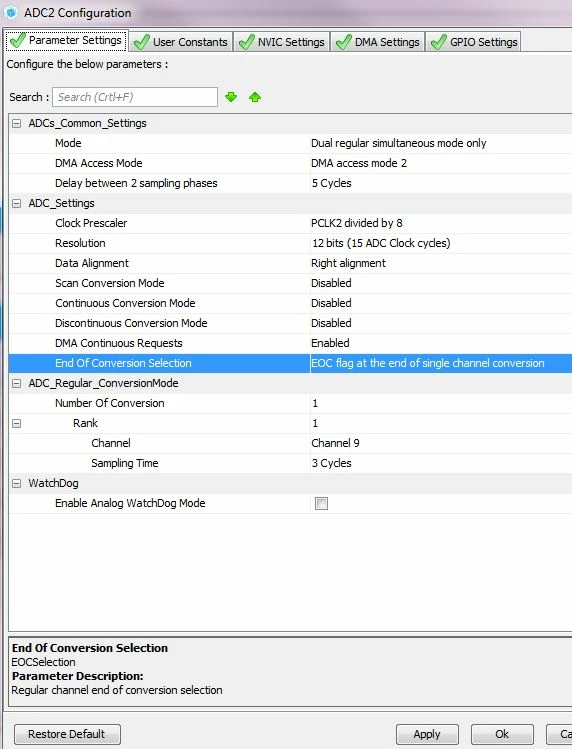Open the NVIC Settings tab
Screen dimensions: 572x749
pos(282,42)
